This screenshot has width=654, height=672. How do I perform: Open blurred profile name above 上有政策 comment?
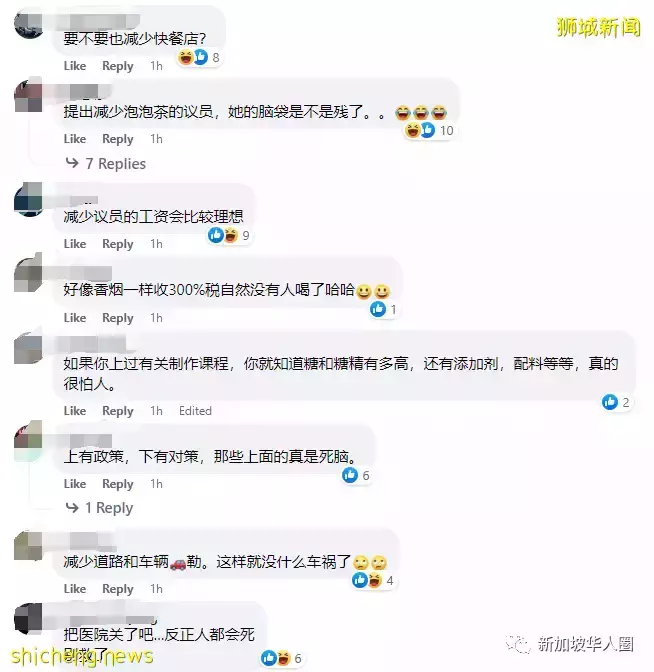(x=90, y=441)
